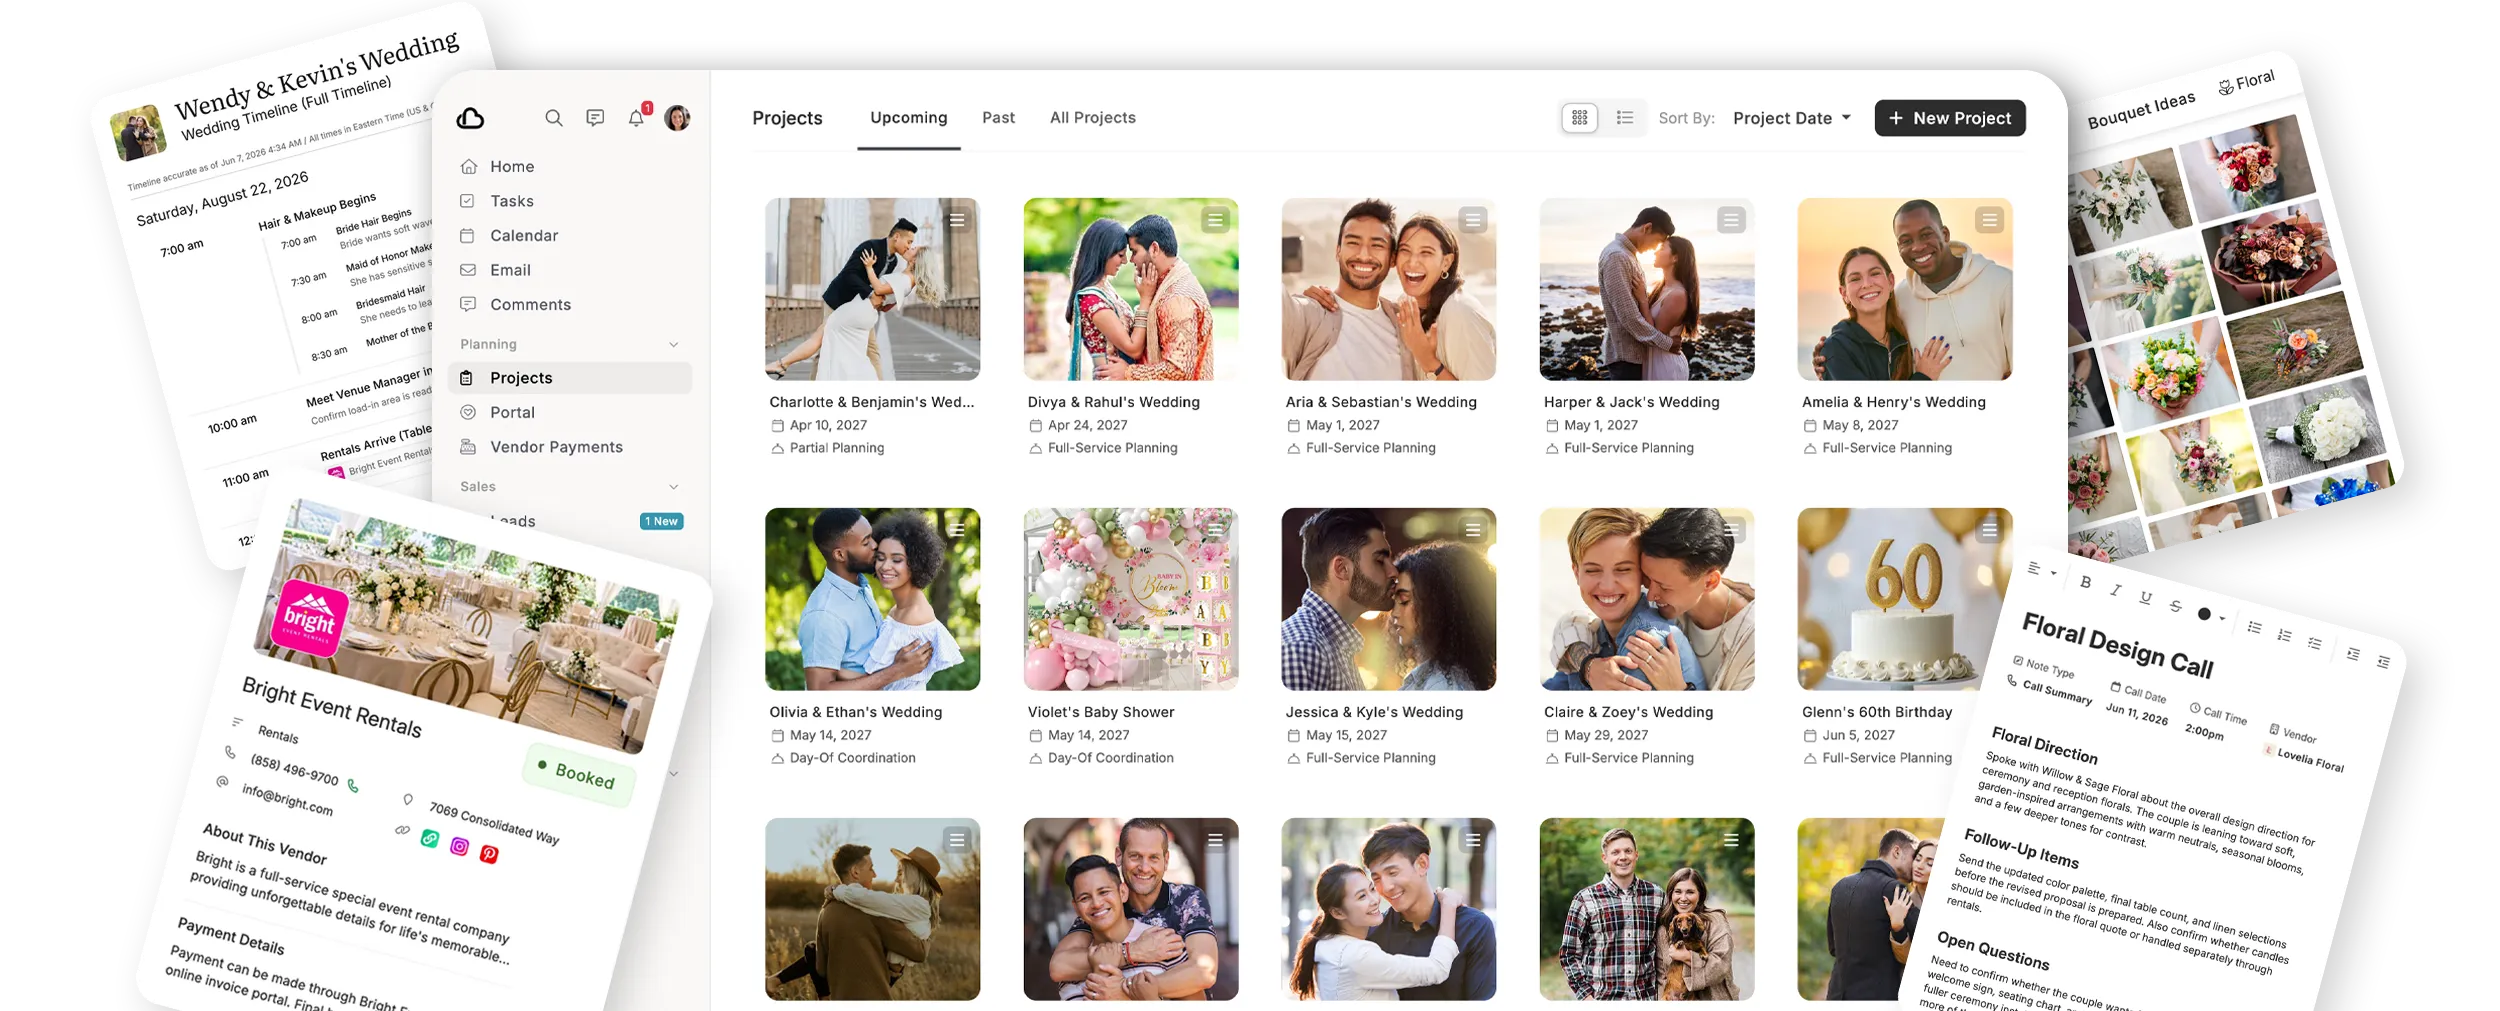Viewport: 2500px width, 1011px height.
Task: Open the messages chat bubble icon
Action: pyautogui.click(x=595, y=118)
